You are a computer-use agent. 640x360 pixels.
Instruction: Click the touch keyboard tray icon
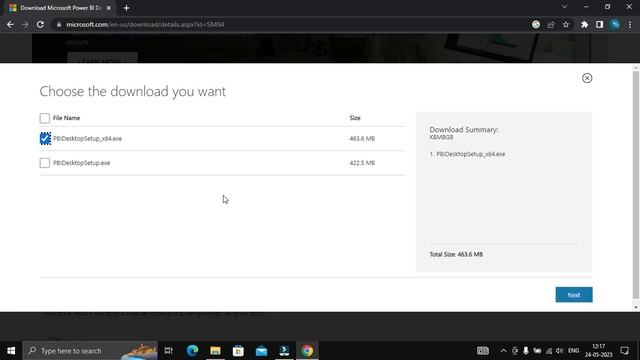click(x=483, y=351)
